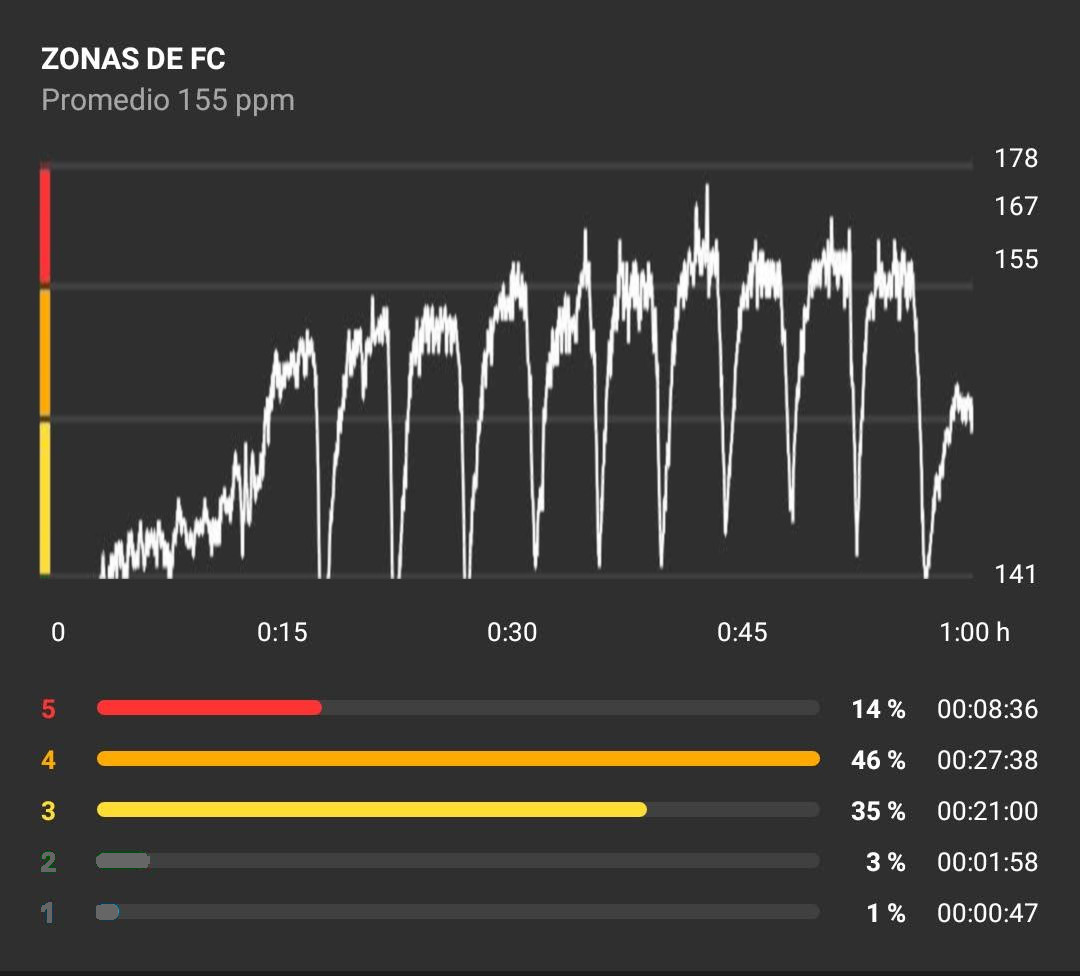
Task: Click the red zone color strip on chart
Action: (x=45, y=225)
